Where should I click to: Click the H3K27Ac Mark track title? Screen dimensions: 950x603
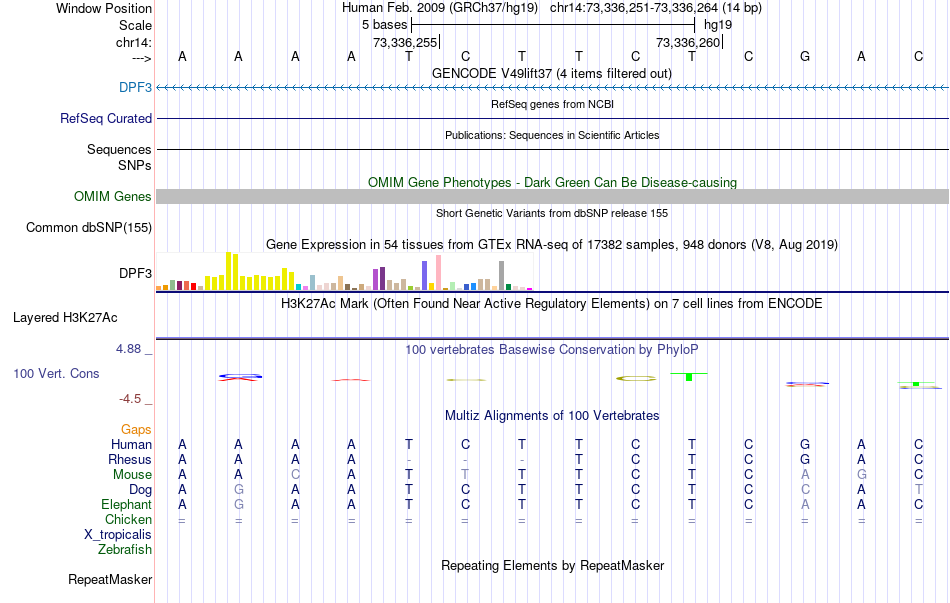pyautogui.click(x=551, y=303)
